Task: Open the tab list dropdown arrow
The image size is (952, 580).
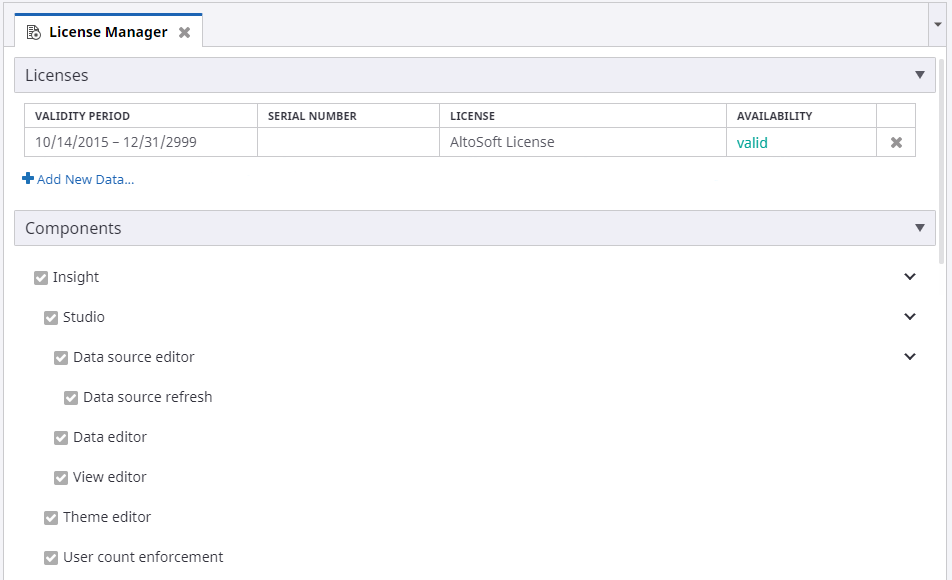Action: [939, 23]
